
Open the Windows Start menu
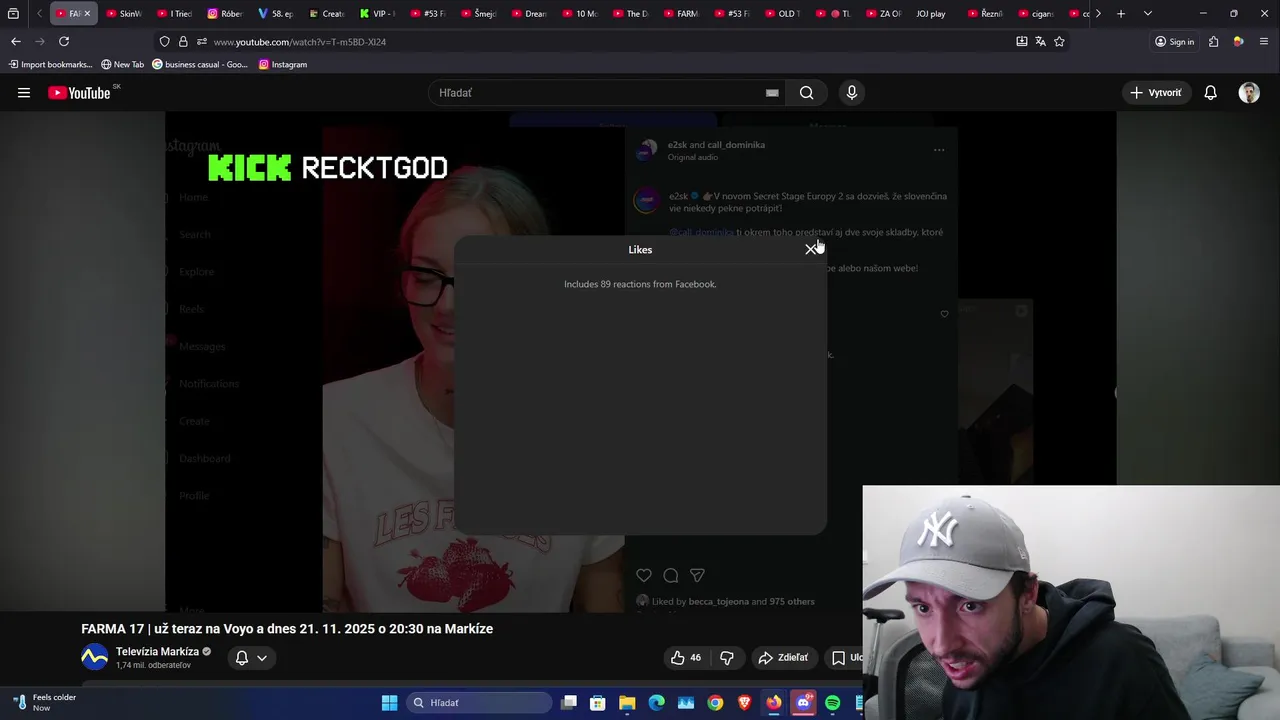(389, 703)
